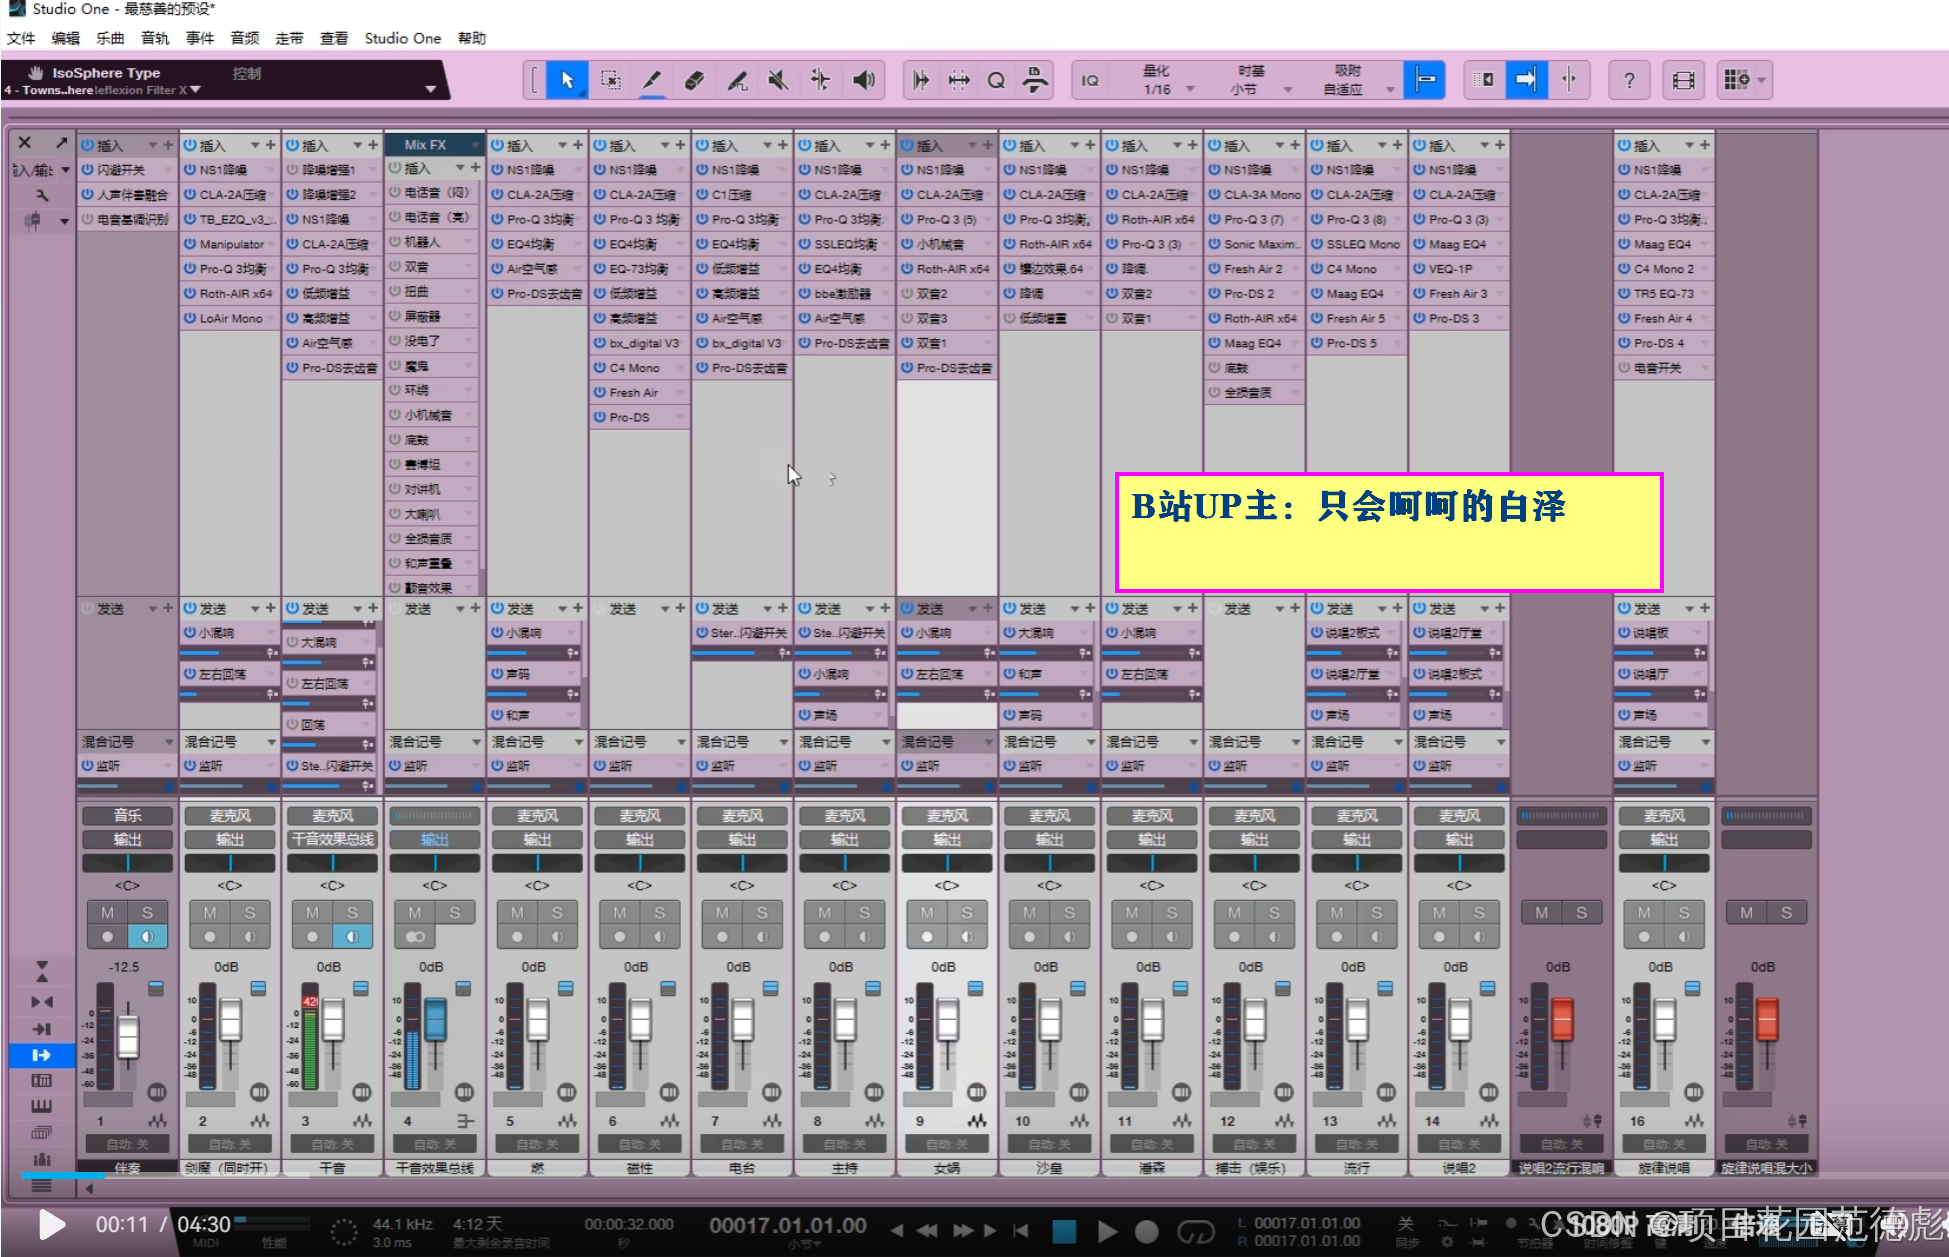
Task: Click the question mark help icon
Action: (x=1629, y=80)
